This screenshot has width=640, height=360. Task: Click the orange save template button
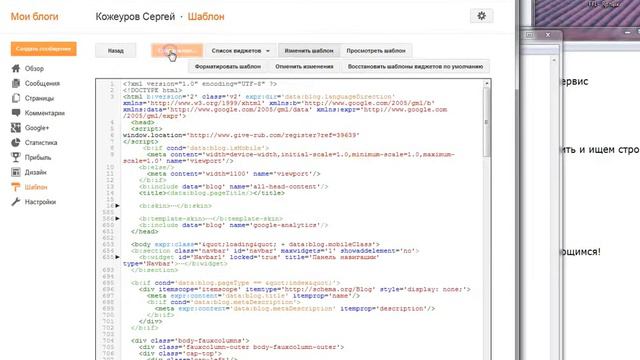(177, 51)
